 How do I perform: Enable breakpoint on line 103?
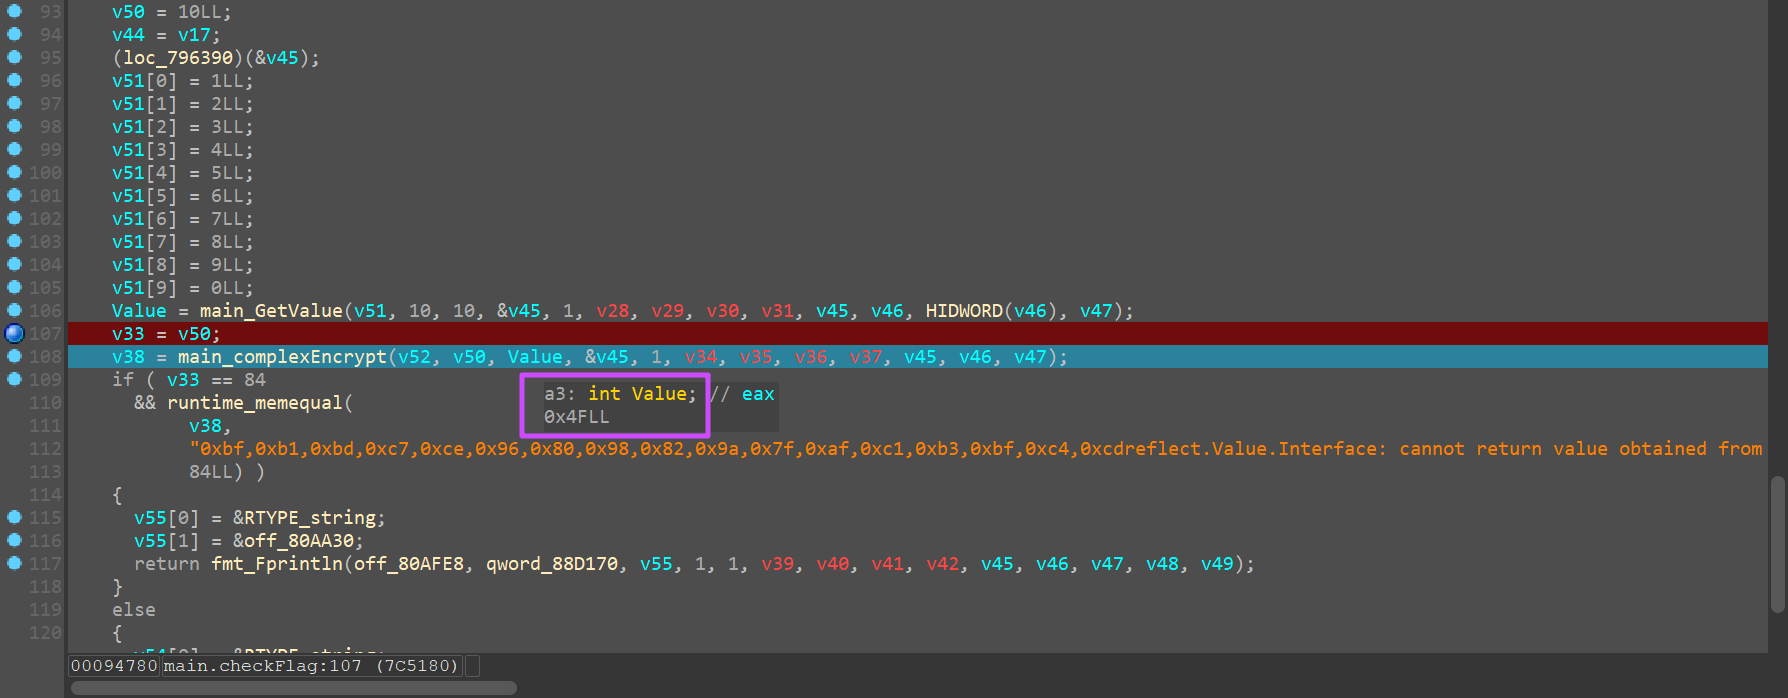coord(14,241)
